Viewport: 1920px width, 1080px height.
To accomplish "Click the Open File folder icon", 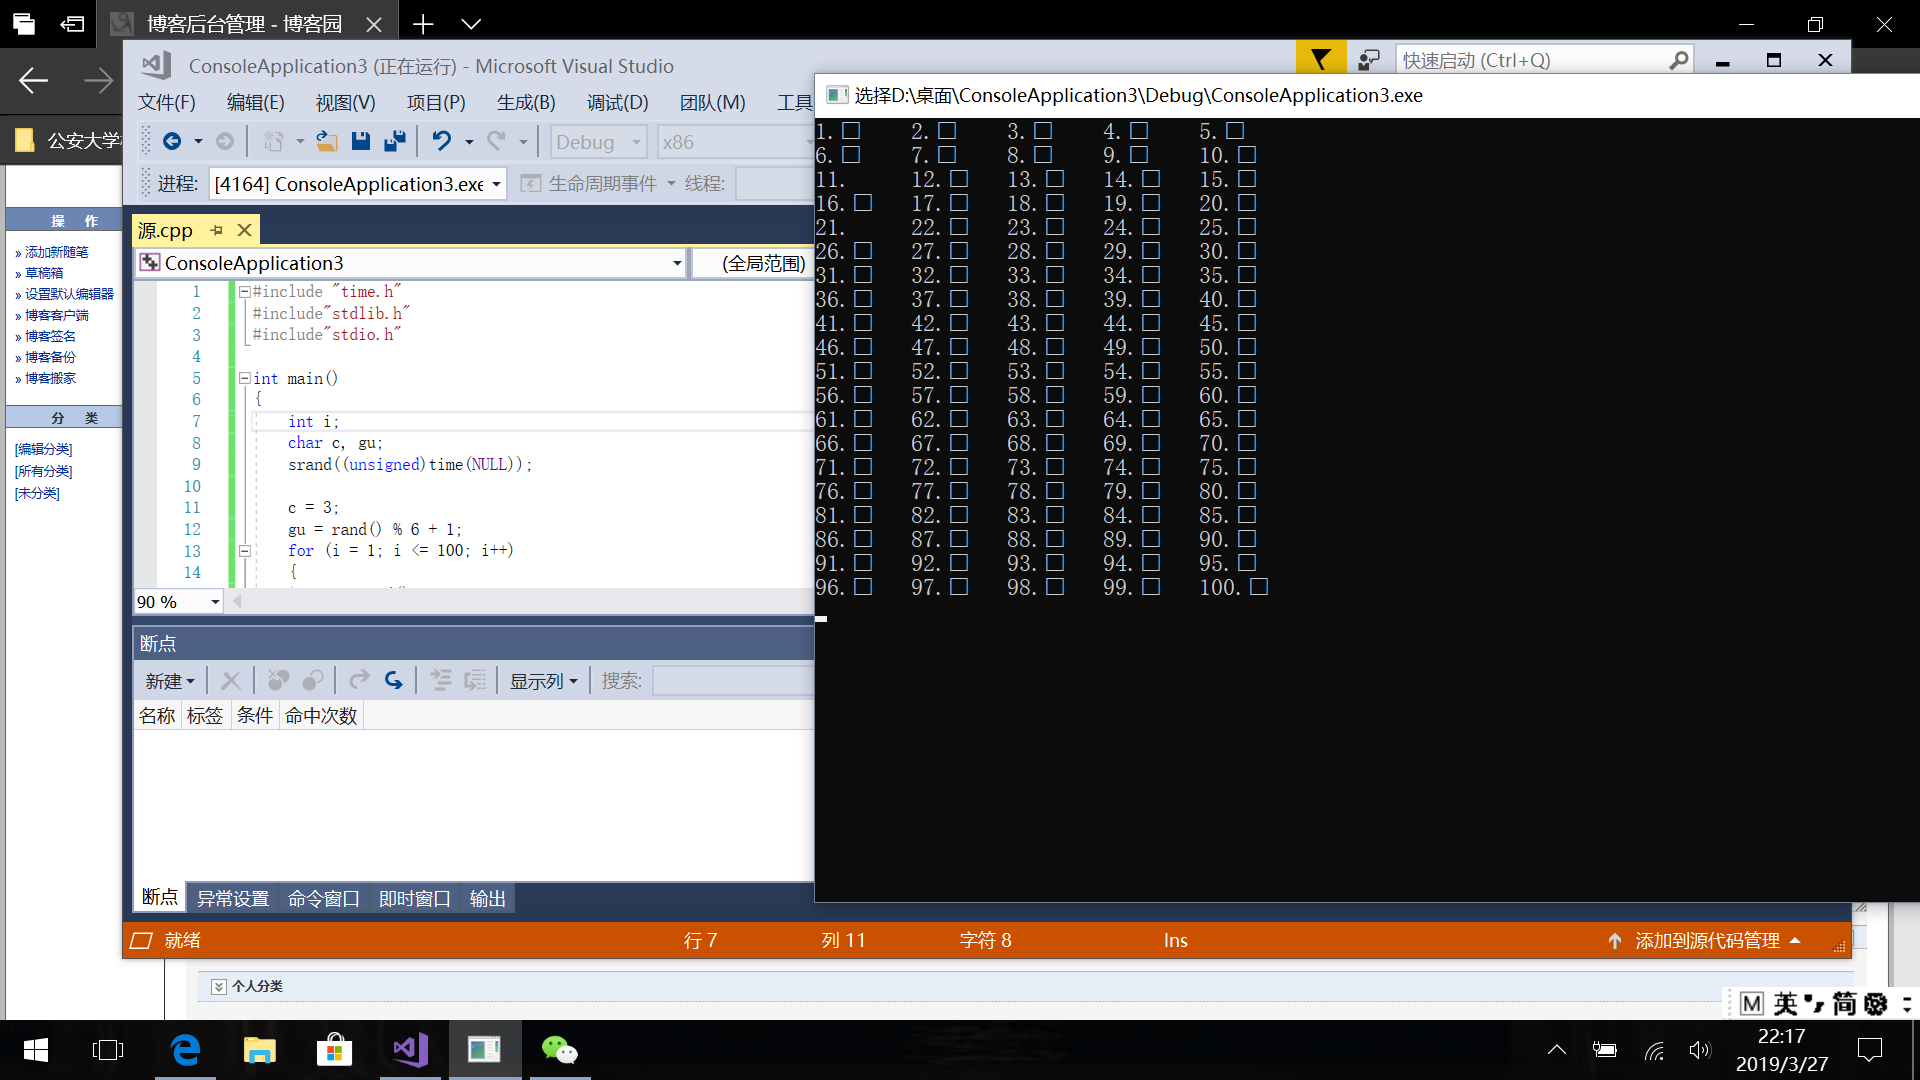I will pos(326,142).
